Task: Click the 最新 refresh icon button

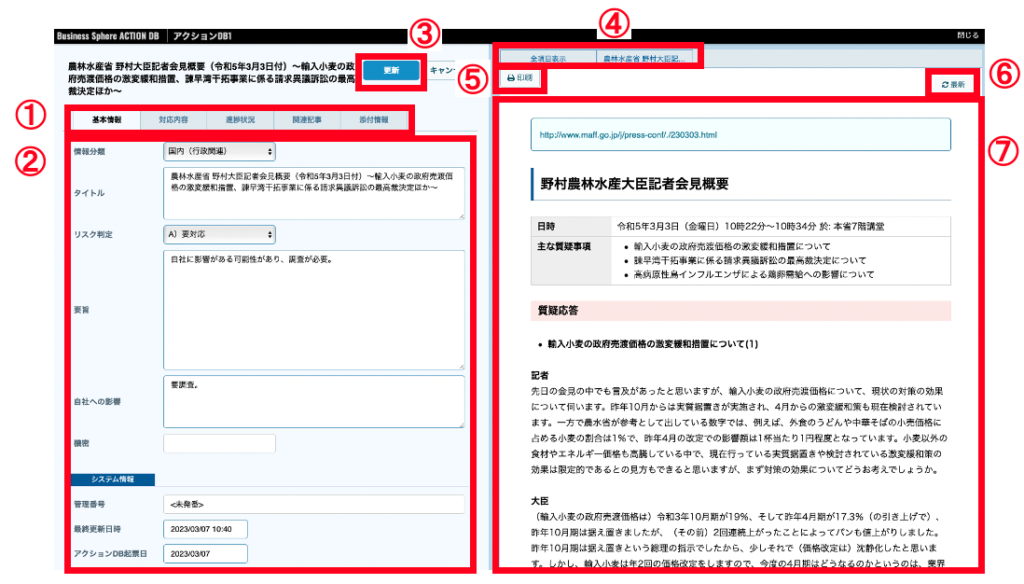Action: tap(952, 85)
